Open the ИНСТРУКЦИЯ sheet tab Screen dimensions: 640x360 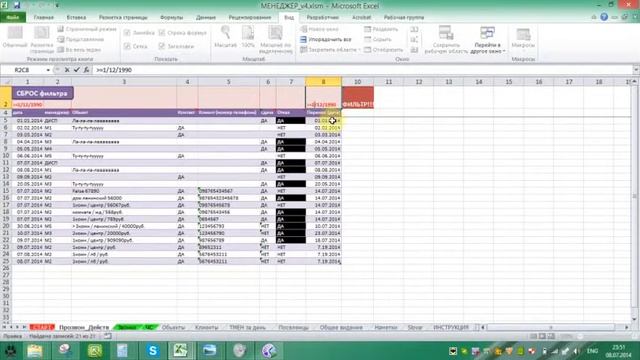(x=451, y=327)
